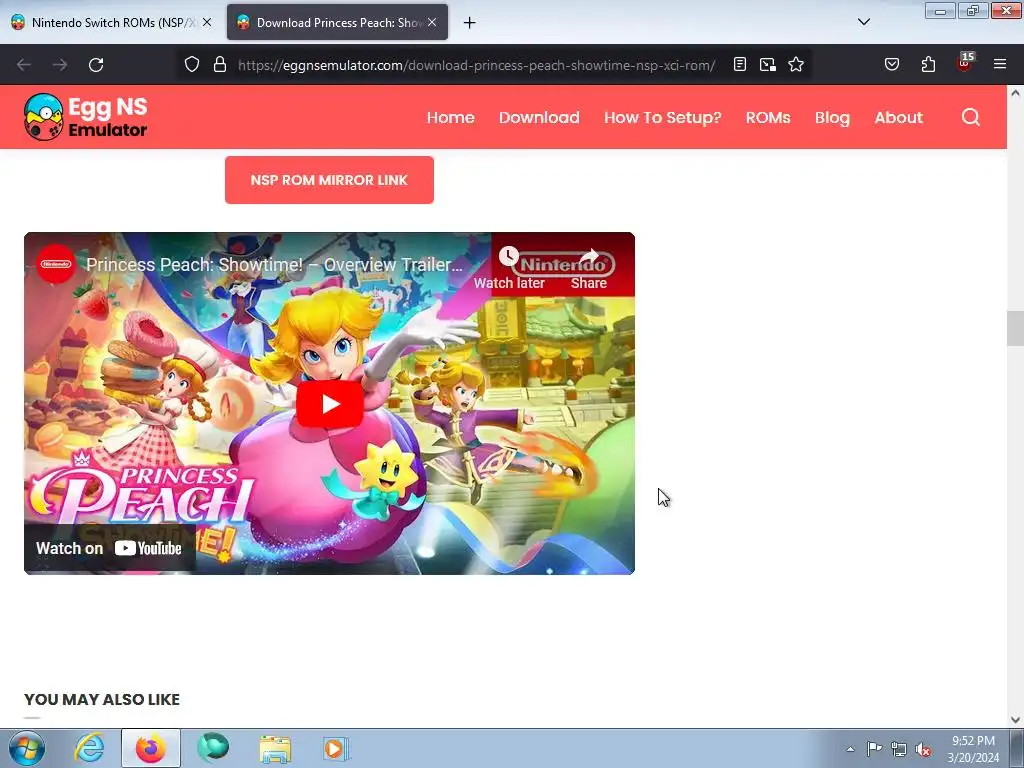Open the Download menu item
1024x768 pixels.
(539, 118)
